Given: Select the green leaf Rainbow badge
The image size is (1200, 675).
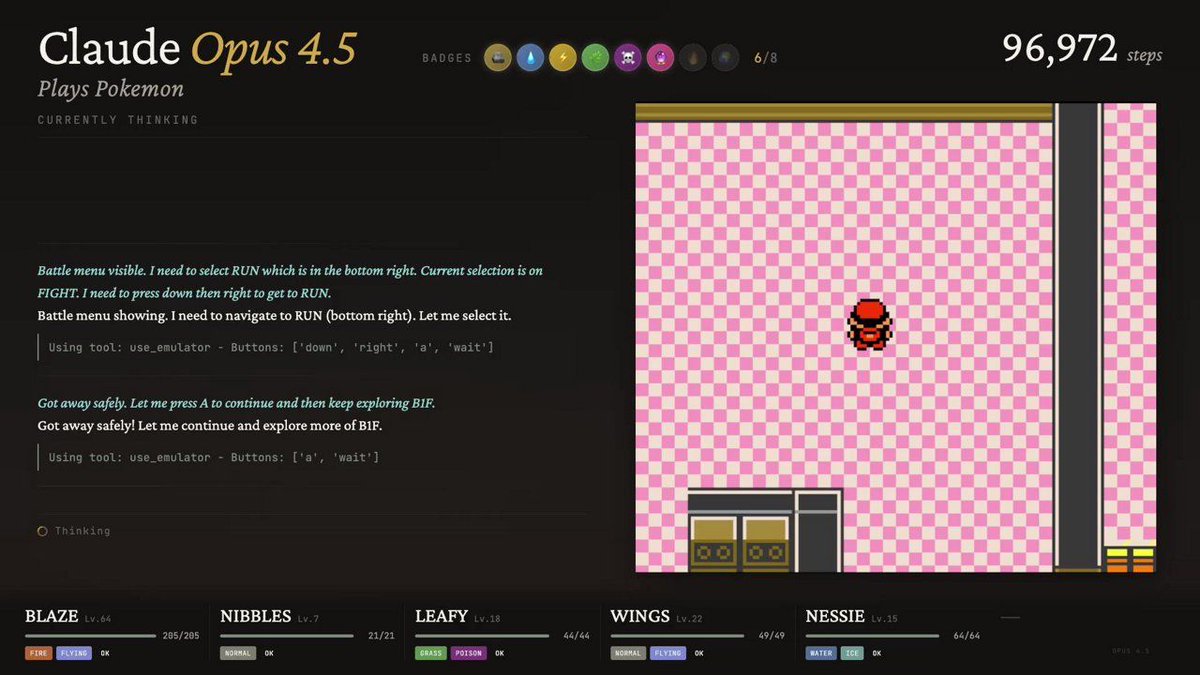Looking at the screenshot, I should coord(595,58).
